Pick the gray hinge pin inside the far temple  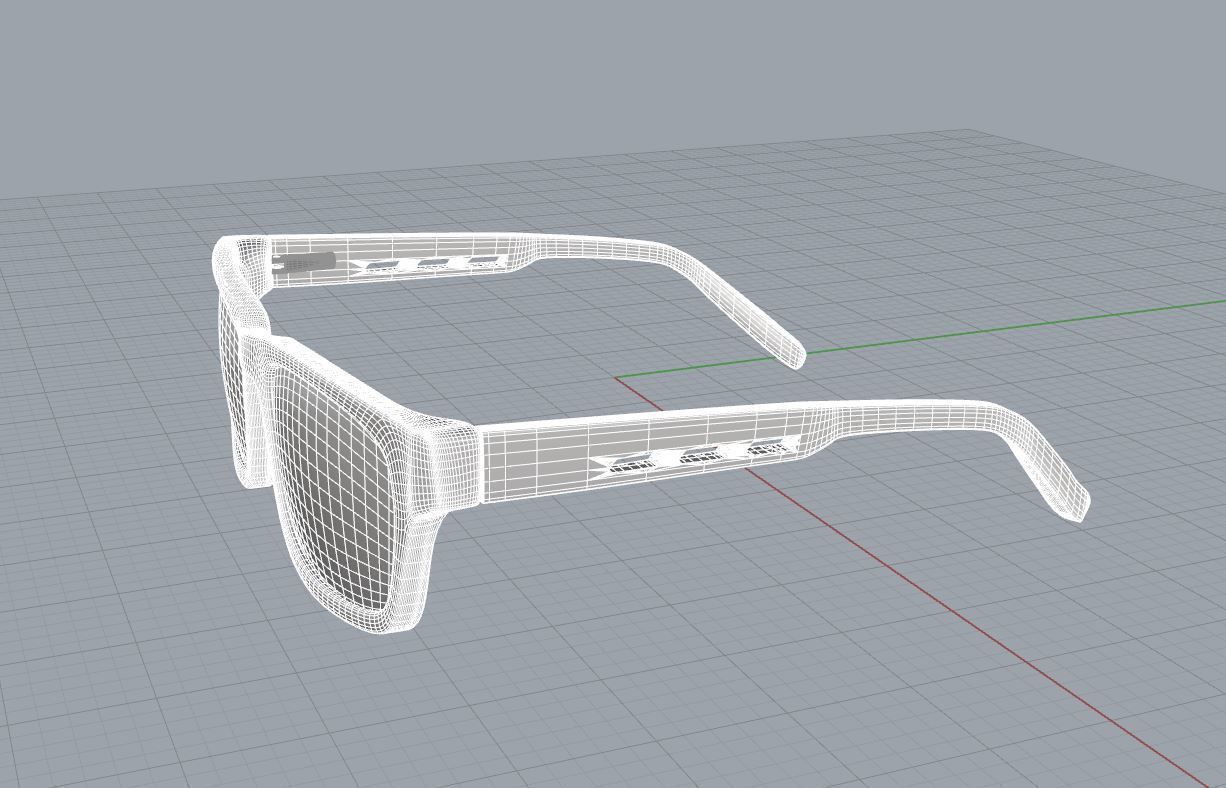pos(304,263)
